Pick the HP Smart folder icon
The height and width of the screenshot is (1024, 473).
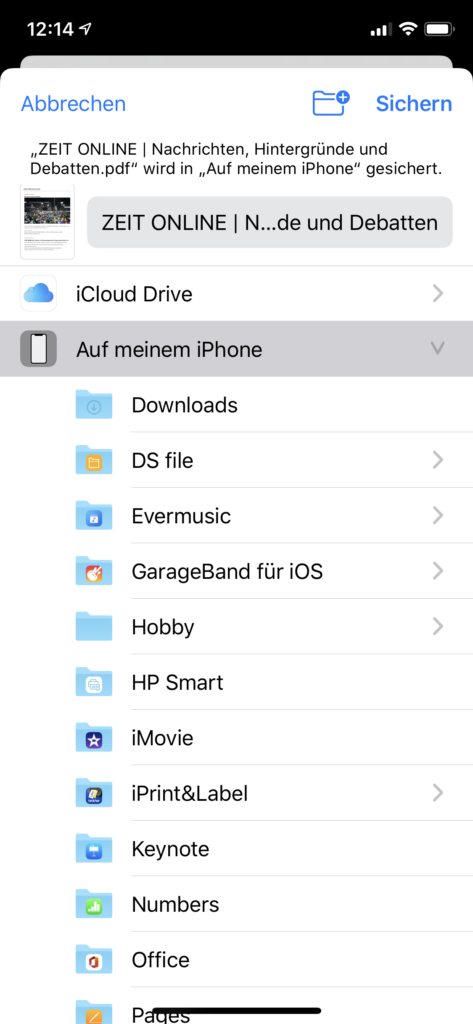[x=94, y=682]
